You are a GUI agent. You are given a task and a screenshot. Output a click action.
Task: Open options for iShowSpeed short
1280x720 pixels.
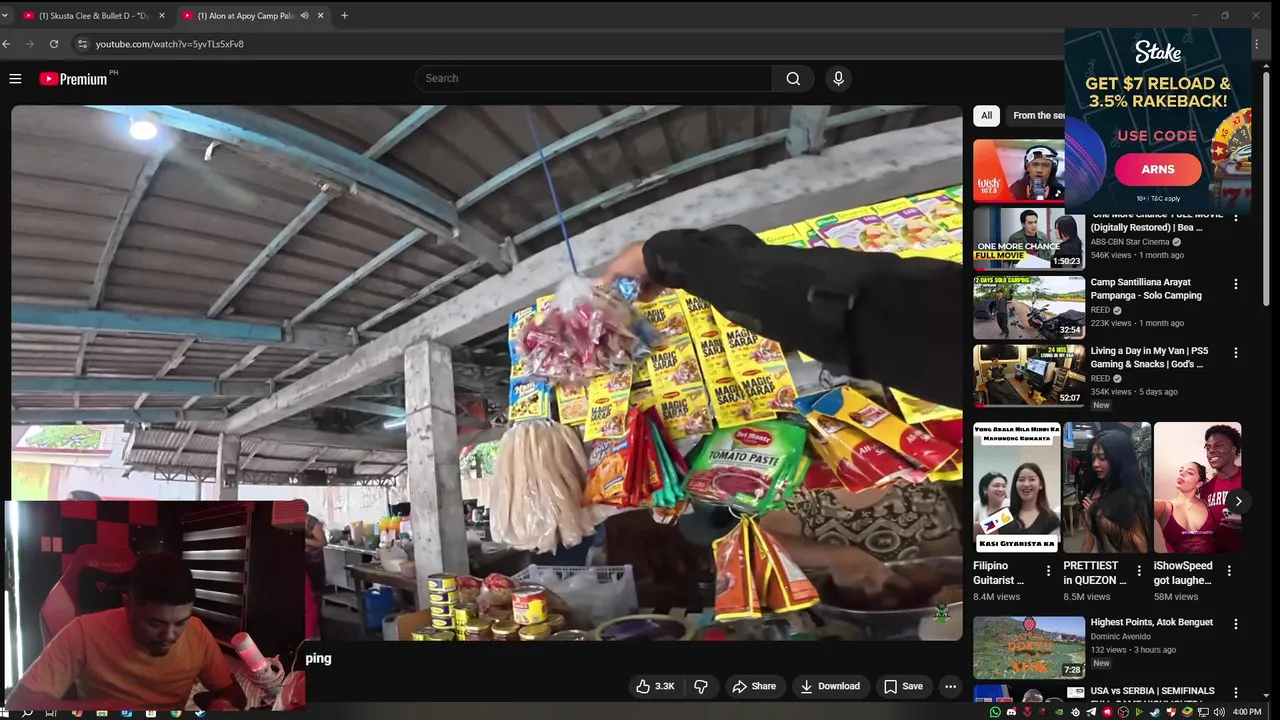(1229, 570)
